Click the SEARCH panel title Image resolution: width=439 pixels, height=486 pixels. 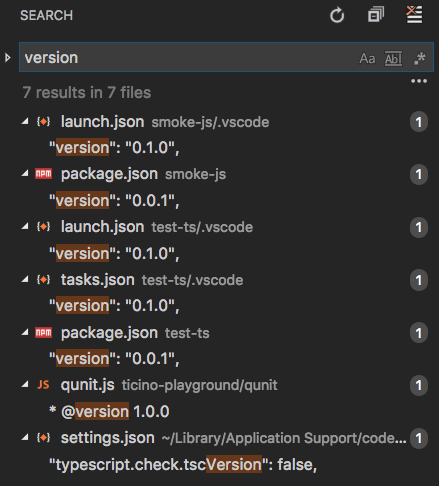tap(46, 15)
